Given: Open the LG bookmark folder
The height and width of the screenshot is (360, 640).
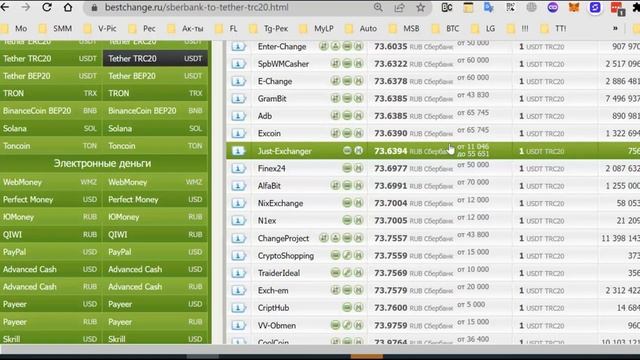Looking at the screenshot, I should pyautogui.click(x=484, y=29).
